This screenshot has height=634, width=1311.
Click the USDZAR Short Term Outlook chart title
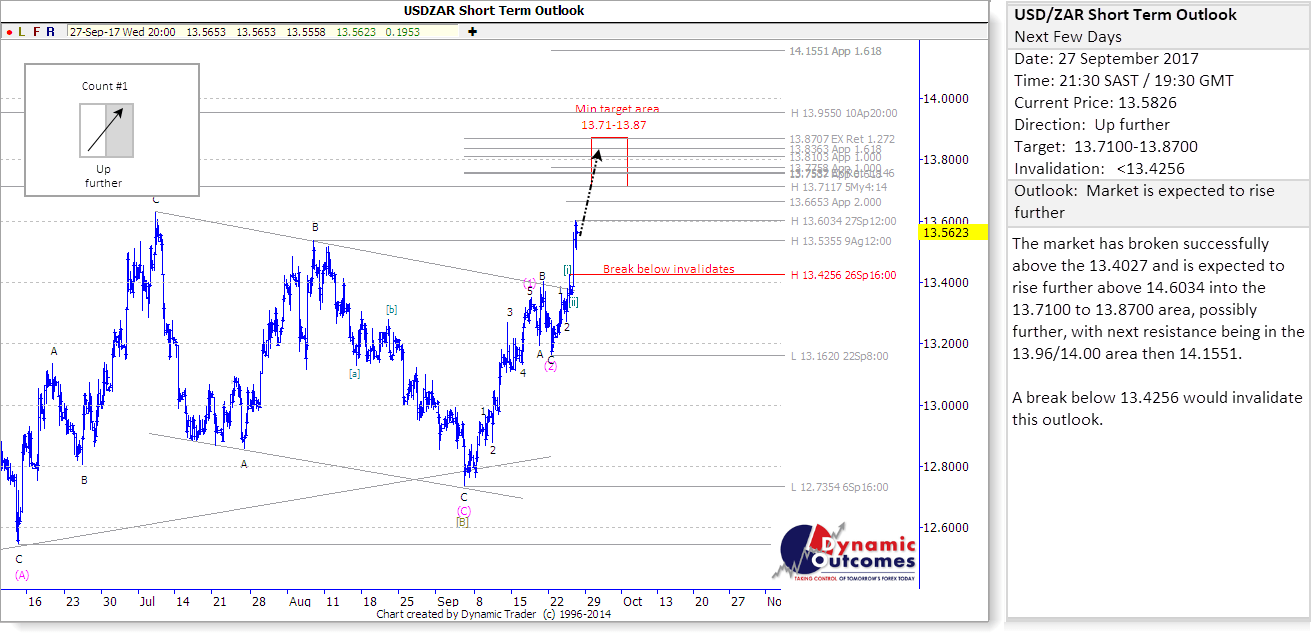click(x=494, y=11)
